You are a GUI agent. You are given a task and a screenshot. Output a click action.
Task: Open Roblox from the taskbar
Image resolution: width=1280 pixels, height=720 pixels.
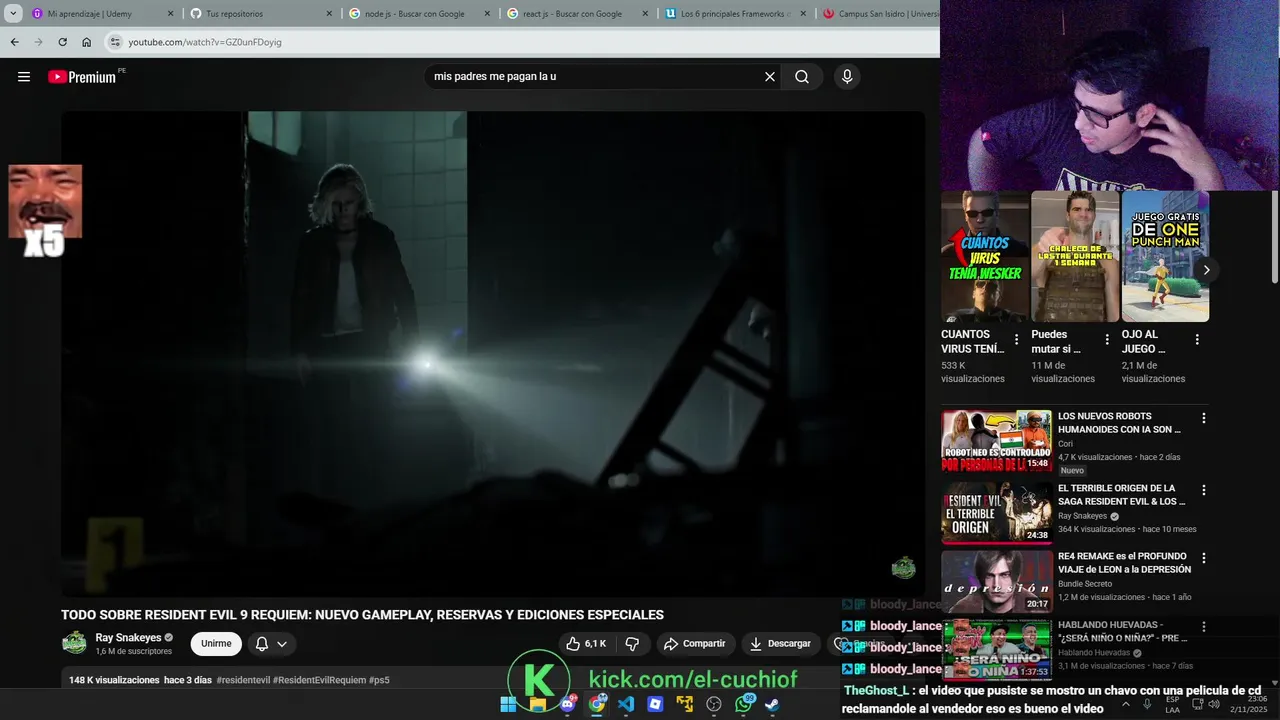point(655,704)
